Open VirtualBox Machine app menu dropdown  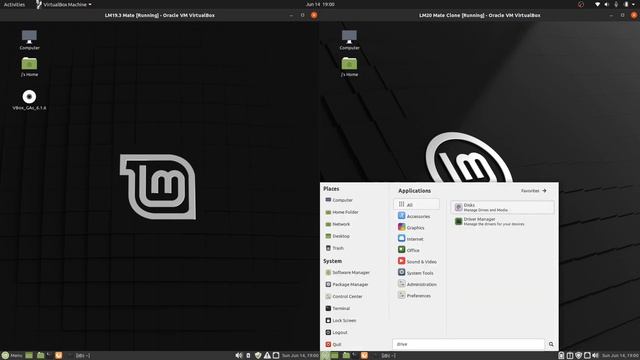point(64,4)
